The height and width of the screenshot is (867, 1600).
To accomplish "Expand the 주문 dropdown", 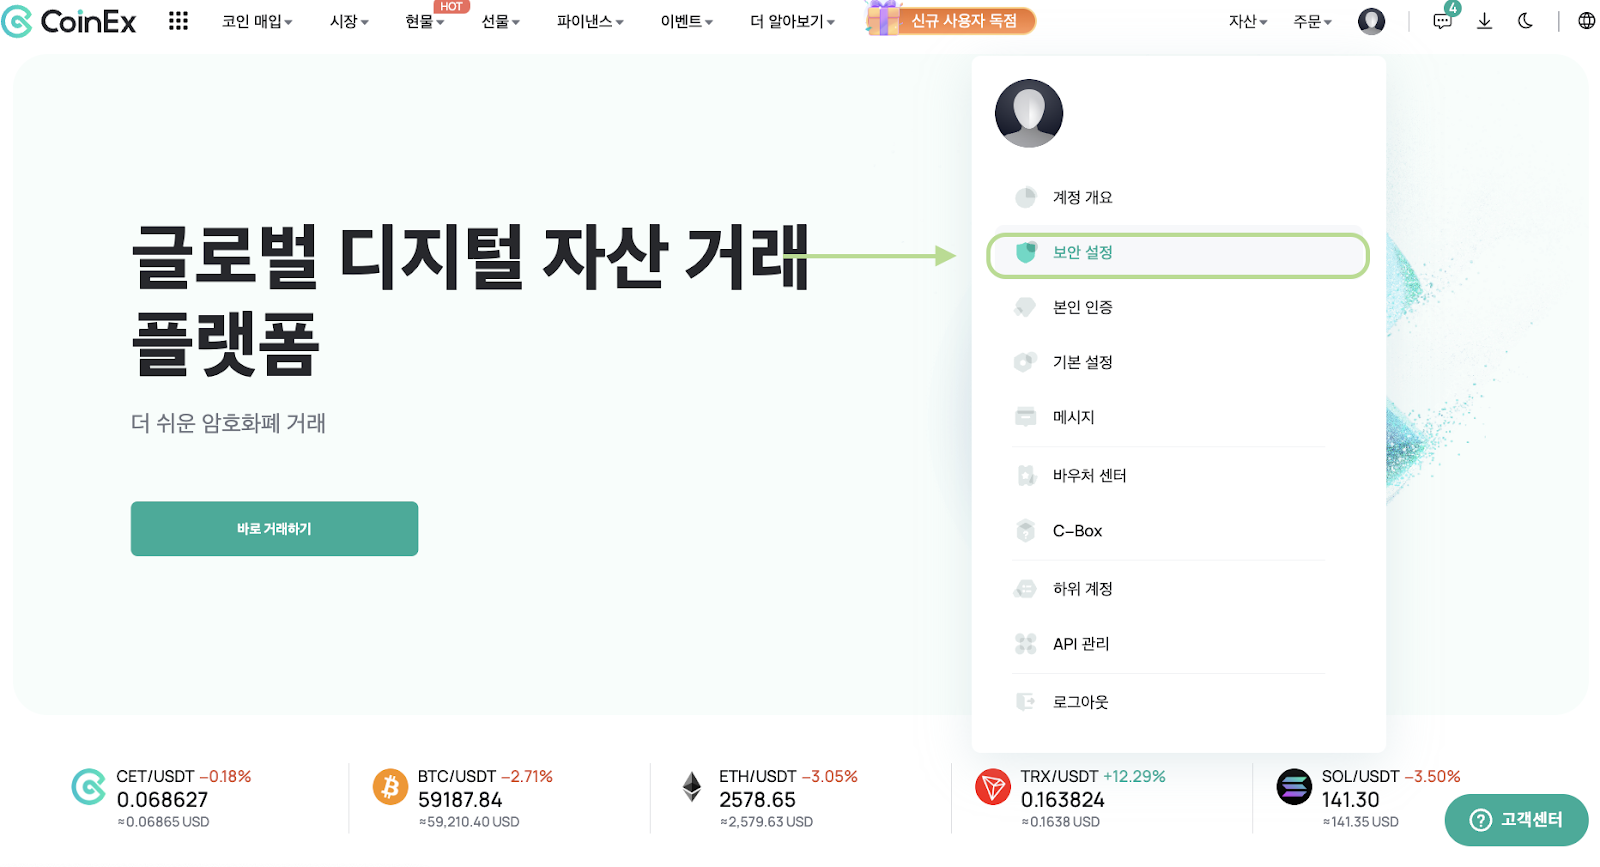I will [x=1312, y=21].
